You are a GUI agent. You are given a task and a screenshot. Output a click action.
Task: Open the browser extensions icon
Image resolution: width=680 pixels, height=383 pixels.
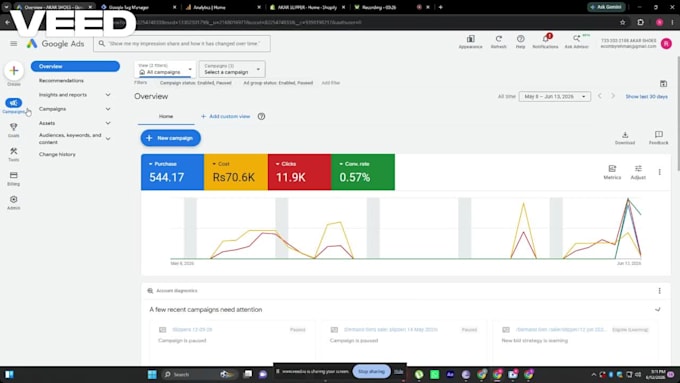641,22
